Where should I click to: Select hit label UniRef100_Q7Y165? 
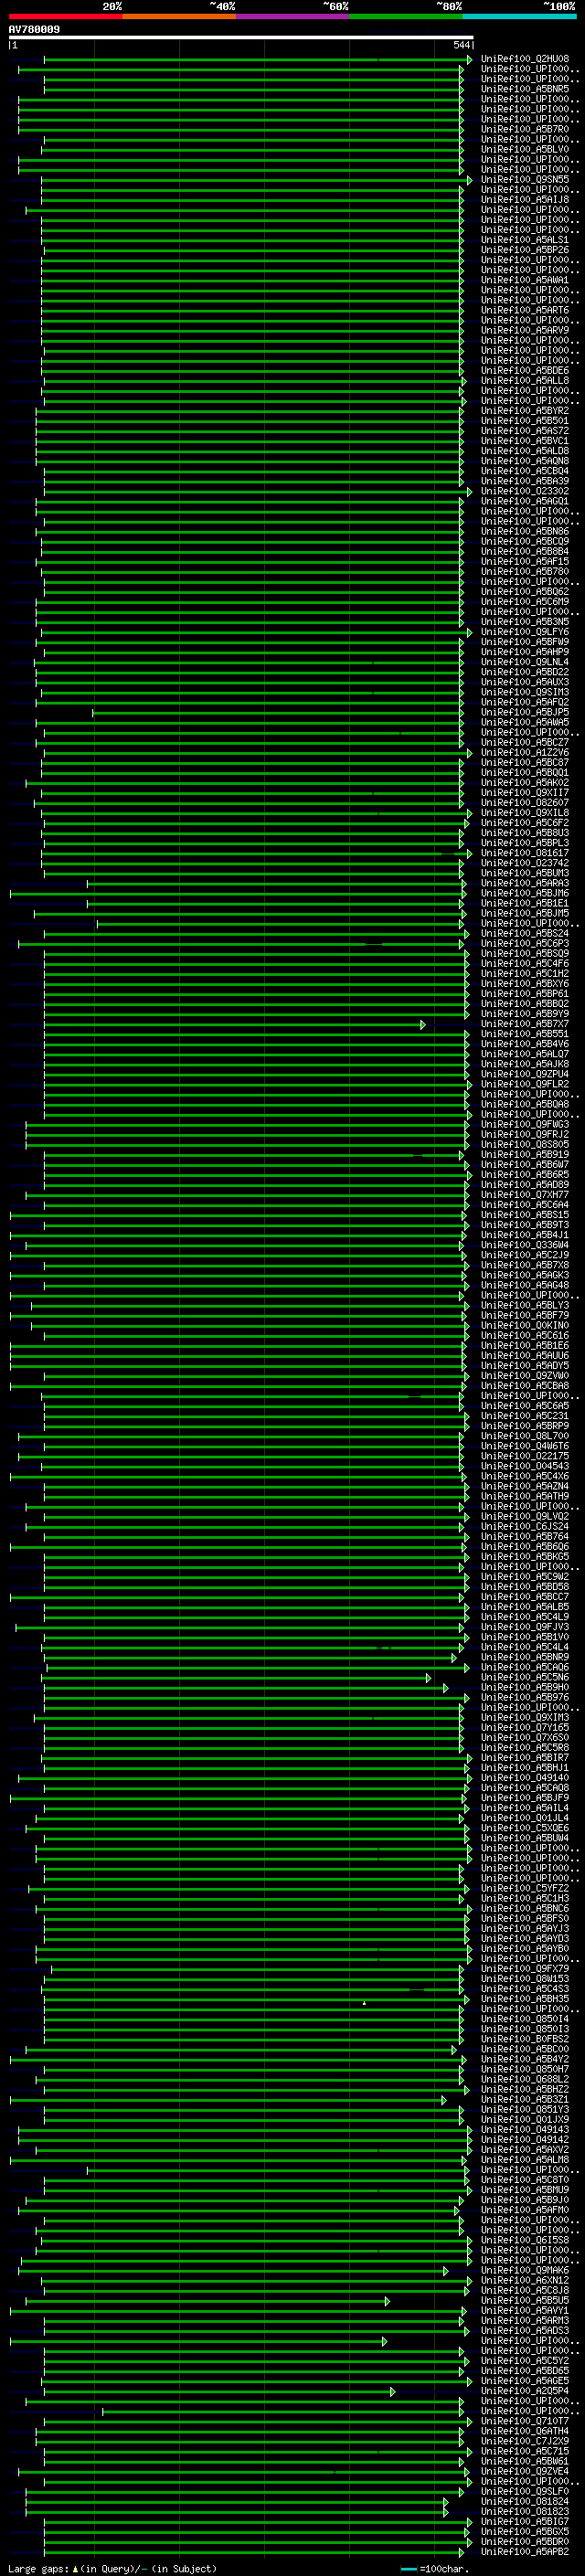(x=525, y=1728)
